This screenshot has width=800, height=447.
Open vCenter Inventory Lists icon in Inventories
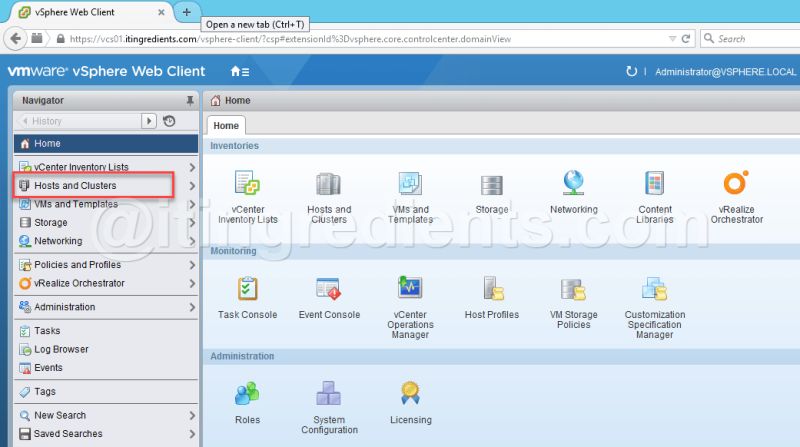[247, 183]
